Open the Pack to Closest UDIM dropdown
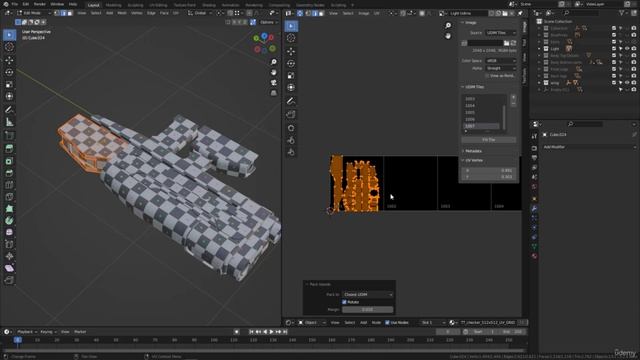 click(x=368, y=294)
